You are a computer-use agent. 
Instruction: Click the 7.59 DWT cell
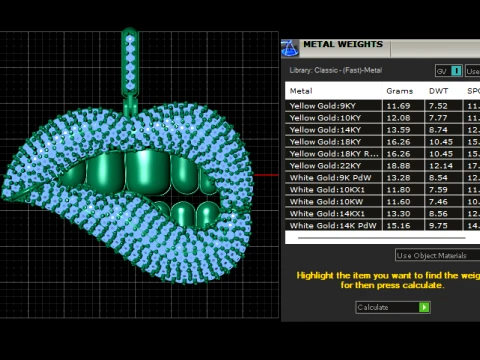[444, 190]
